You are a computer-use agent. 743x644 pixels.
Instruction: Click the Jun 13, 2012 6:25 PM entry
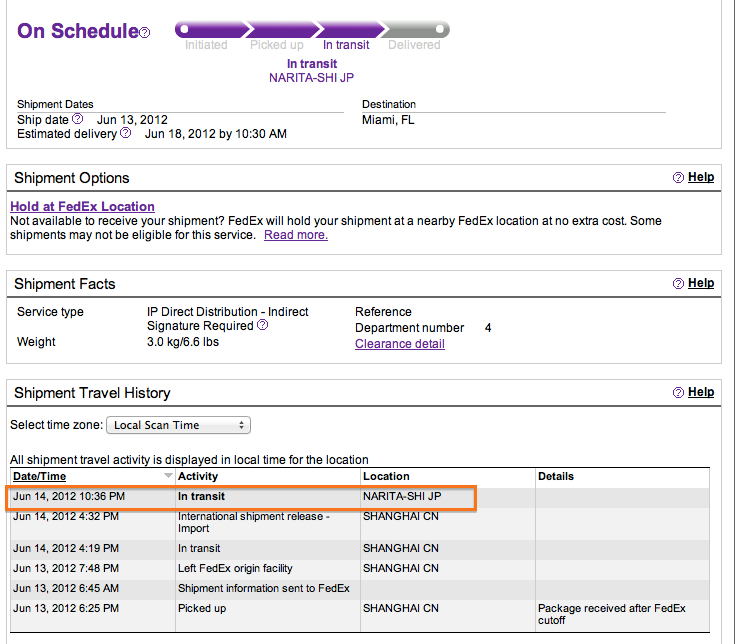pyautogui.click(x=66, y=608)
